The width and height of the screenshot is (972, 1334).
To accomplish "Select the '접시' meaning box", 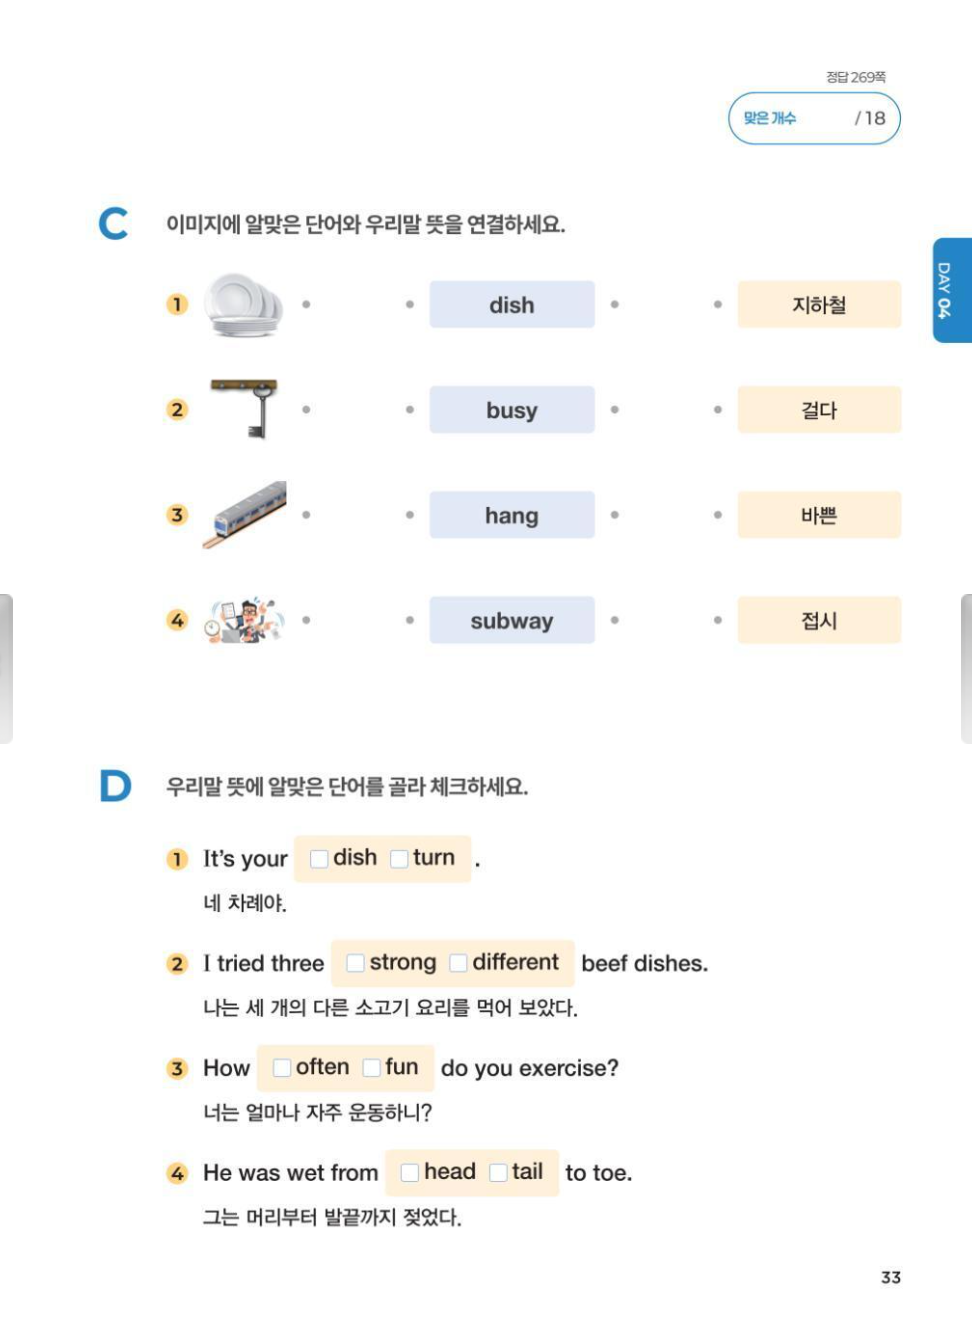I will (819, 621).
